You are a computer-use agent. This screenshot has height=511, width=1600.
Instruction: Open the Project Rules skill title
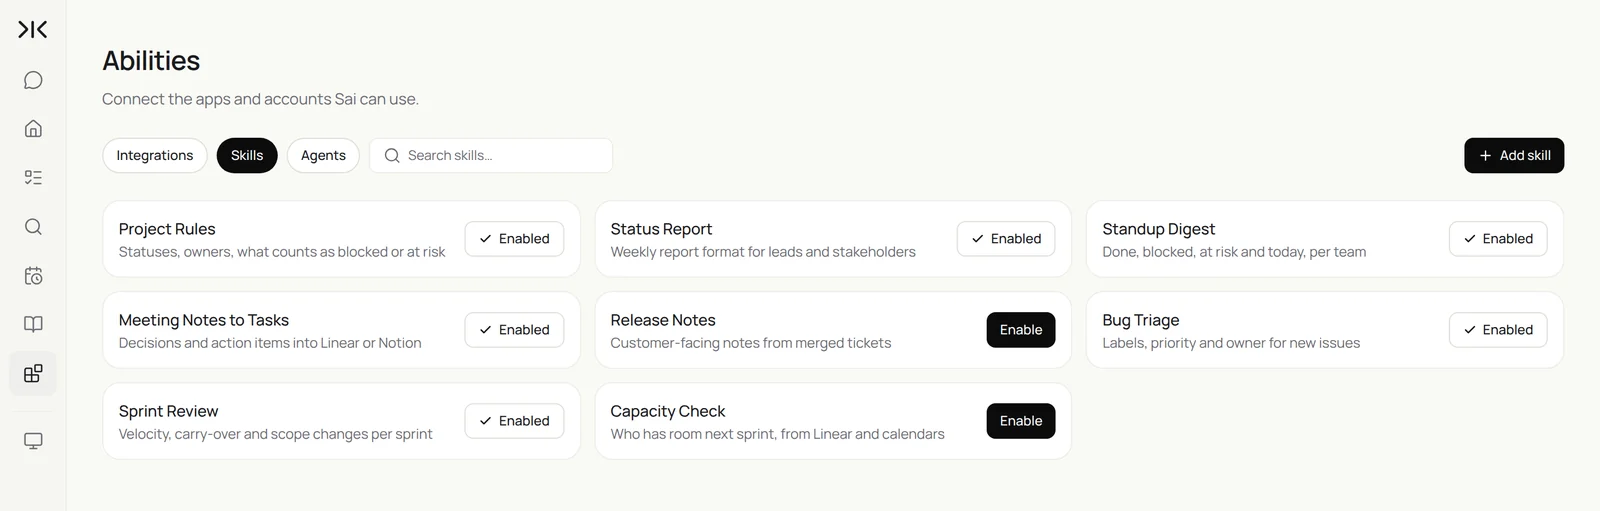coord(167,229)
